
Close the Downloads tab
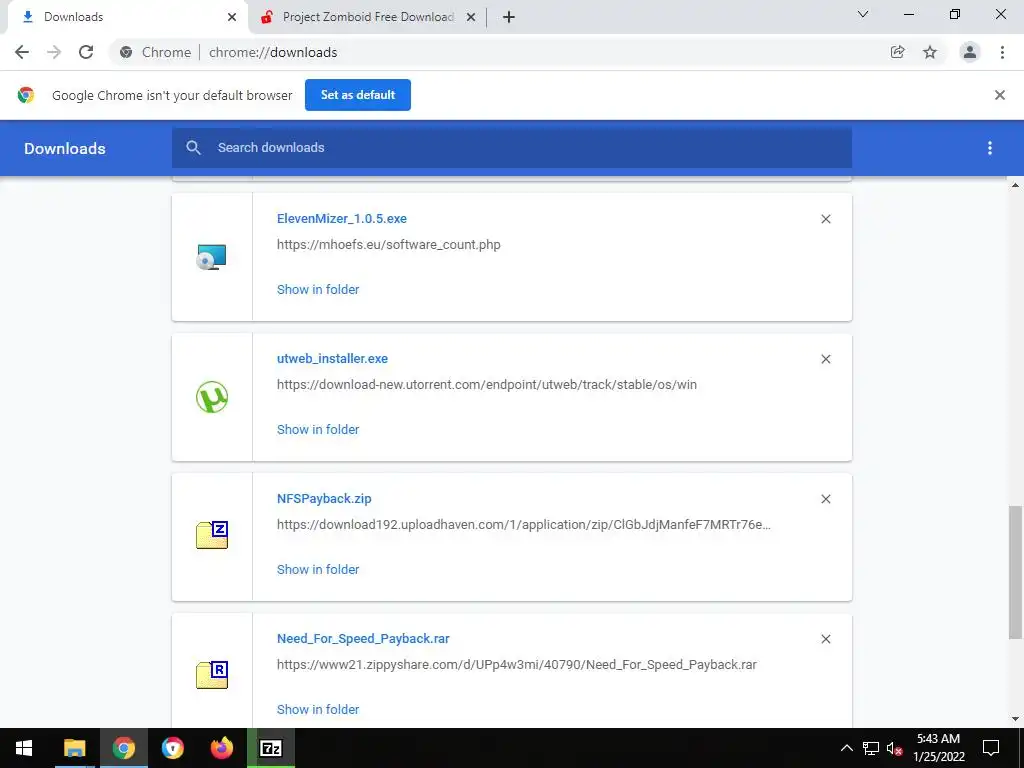(x=232, y=17)
